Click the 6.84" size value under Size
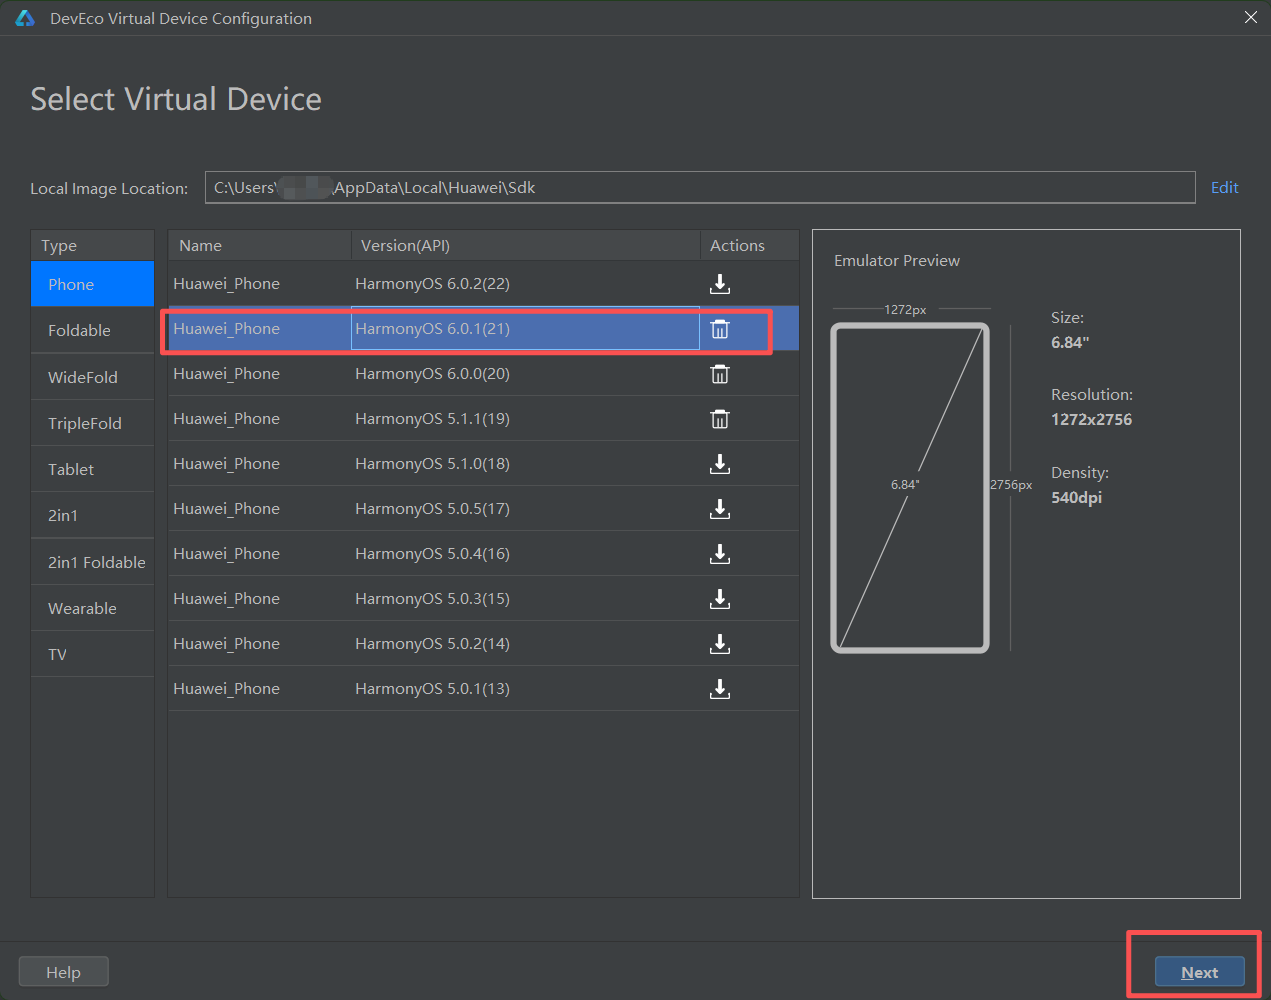Screen dimensions: 1271x1000 pyautogui.click(x=1070, y=342)
